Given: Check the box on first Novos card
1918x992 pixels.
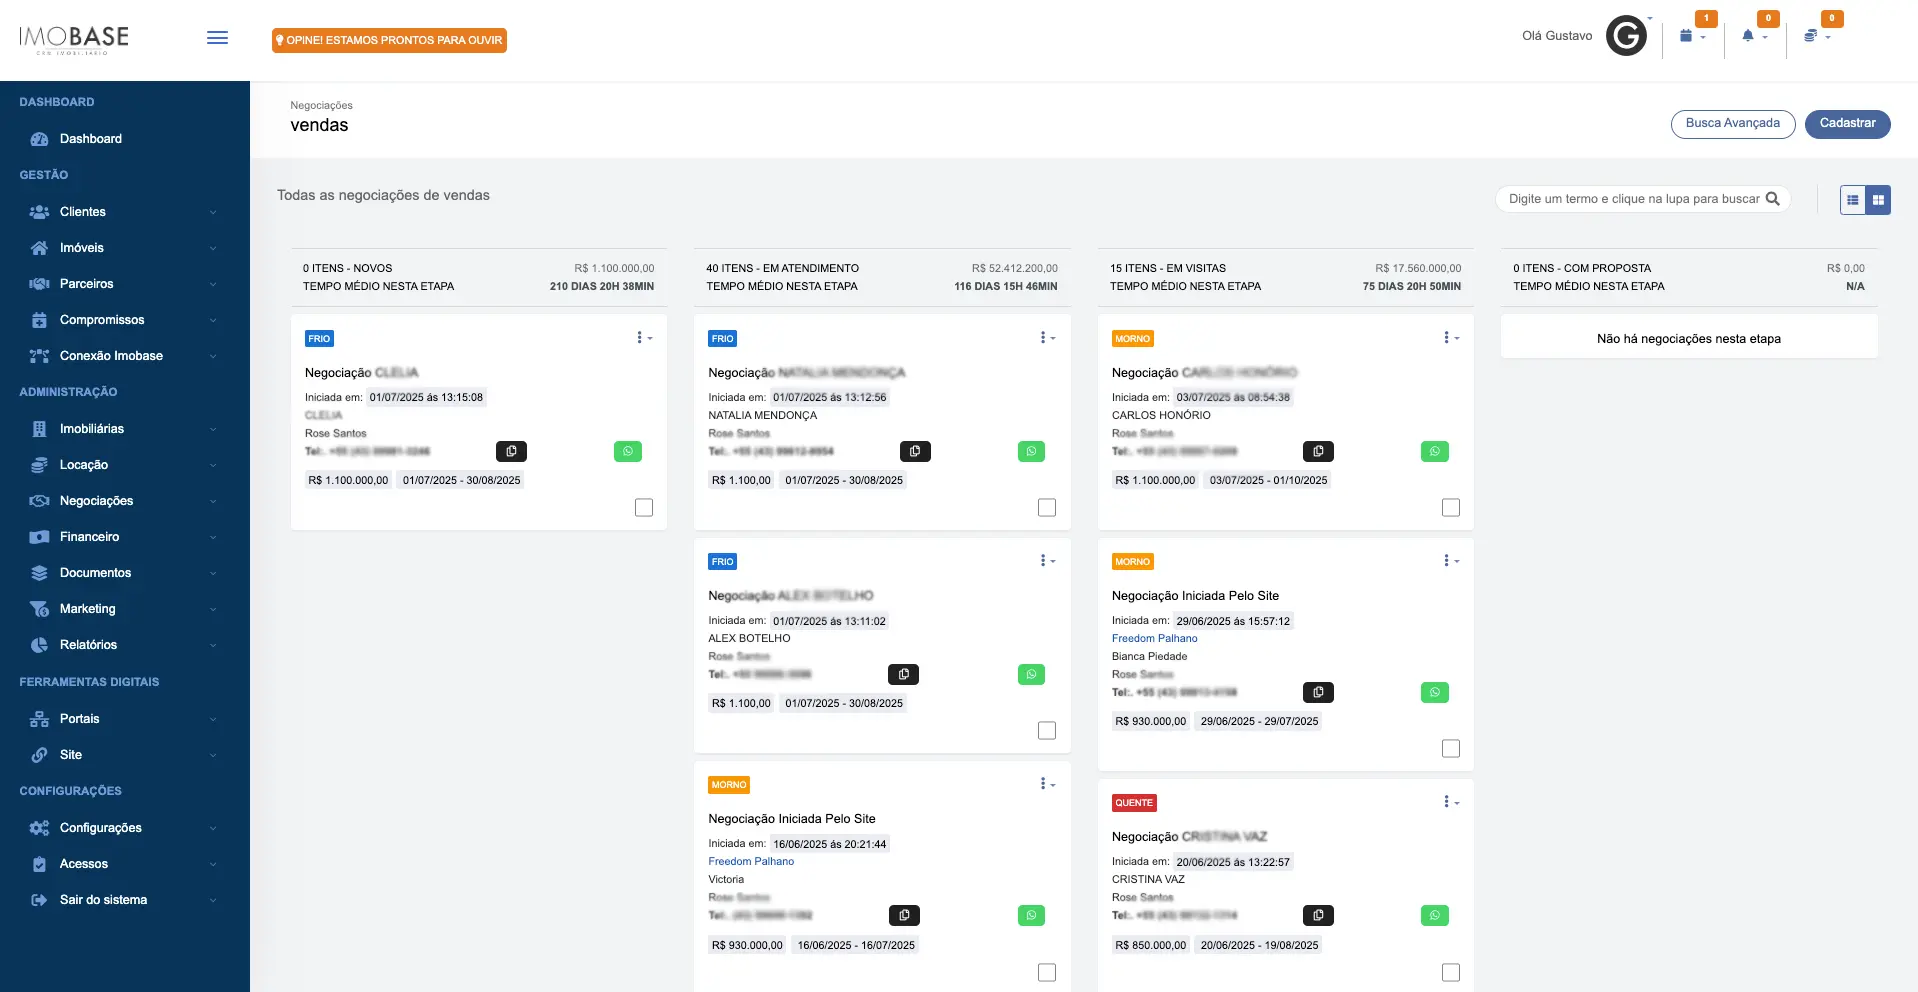Looking at the screenshot, I should tap(644, 508).
